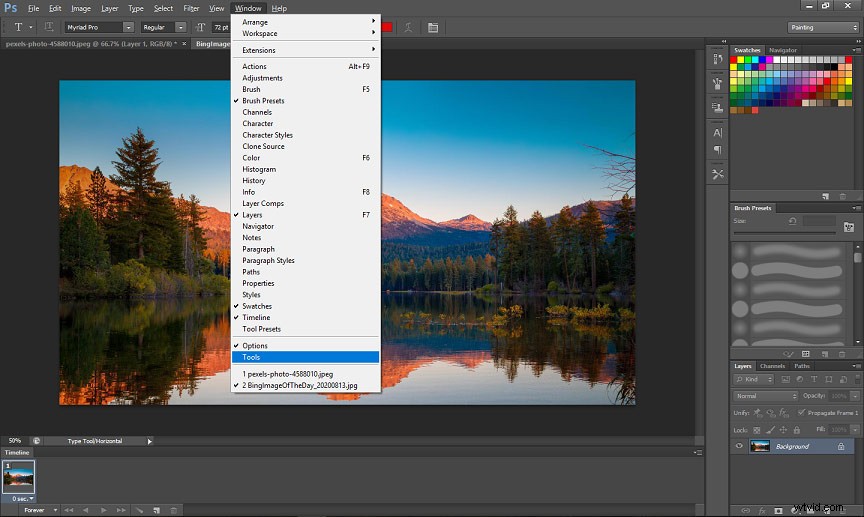Add a layer mask icon
The width and height of the screenshot is (864, 517).
tap(778, 511)
